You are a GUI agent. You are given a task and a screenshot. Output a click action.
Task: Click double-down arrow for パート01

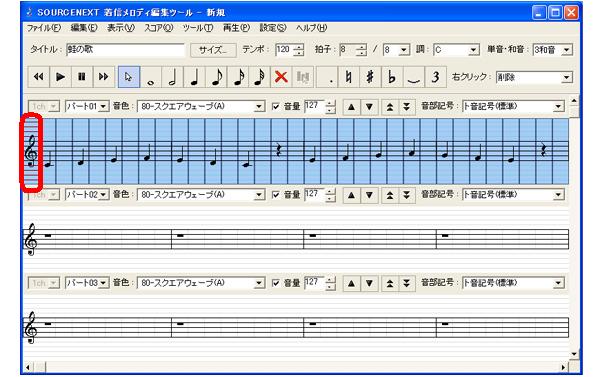407,107
